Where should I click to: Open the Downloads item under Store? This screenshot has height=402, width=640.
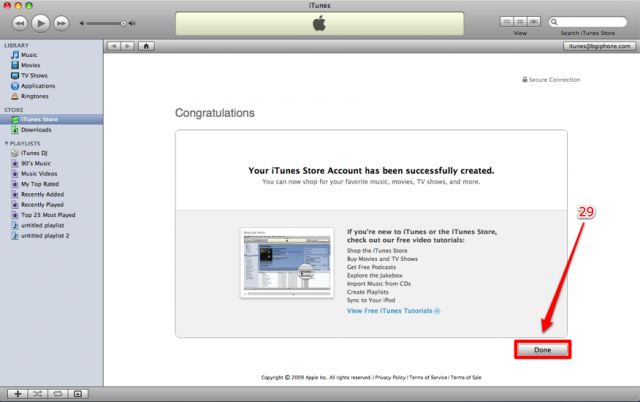[x=36, y=130]
